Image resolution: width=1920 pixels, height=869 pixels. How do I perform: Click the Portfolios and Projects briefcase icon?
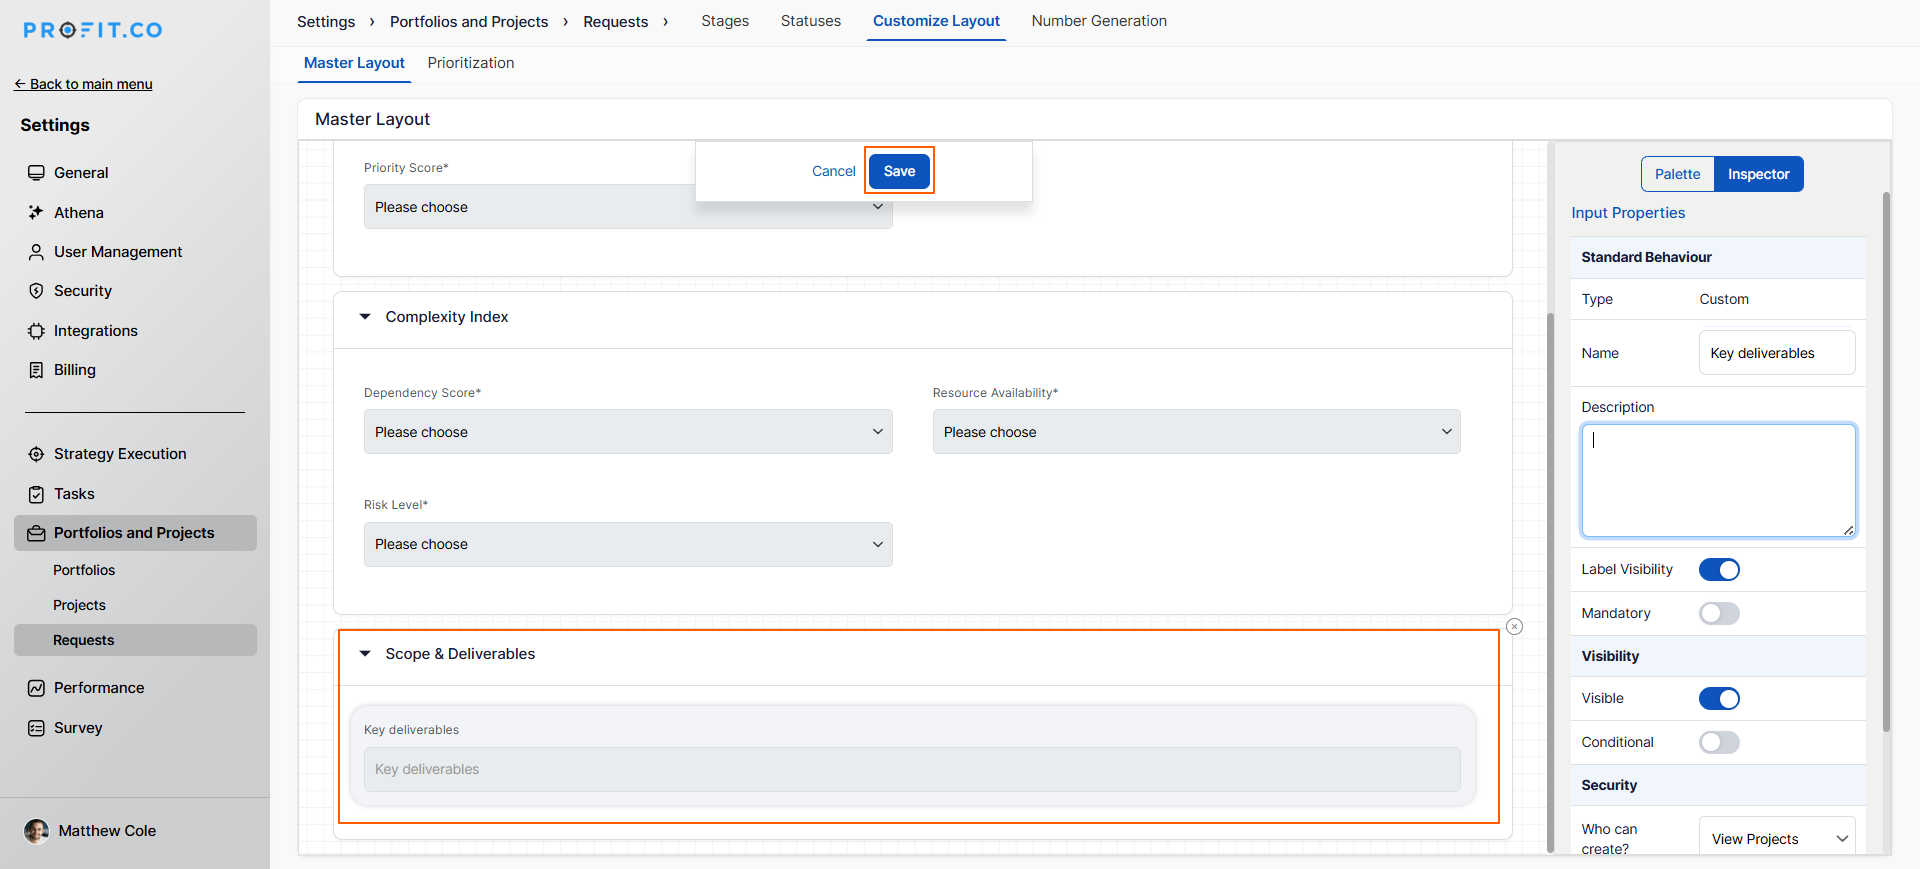[x=36, y=533]
